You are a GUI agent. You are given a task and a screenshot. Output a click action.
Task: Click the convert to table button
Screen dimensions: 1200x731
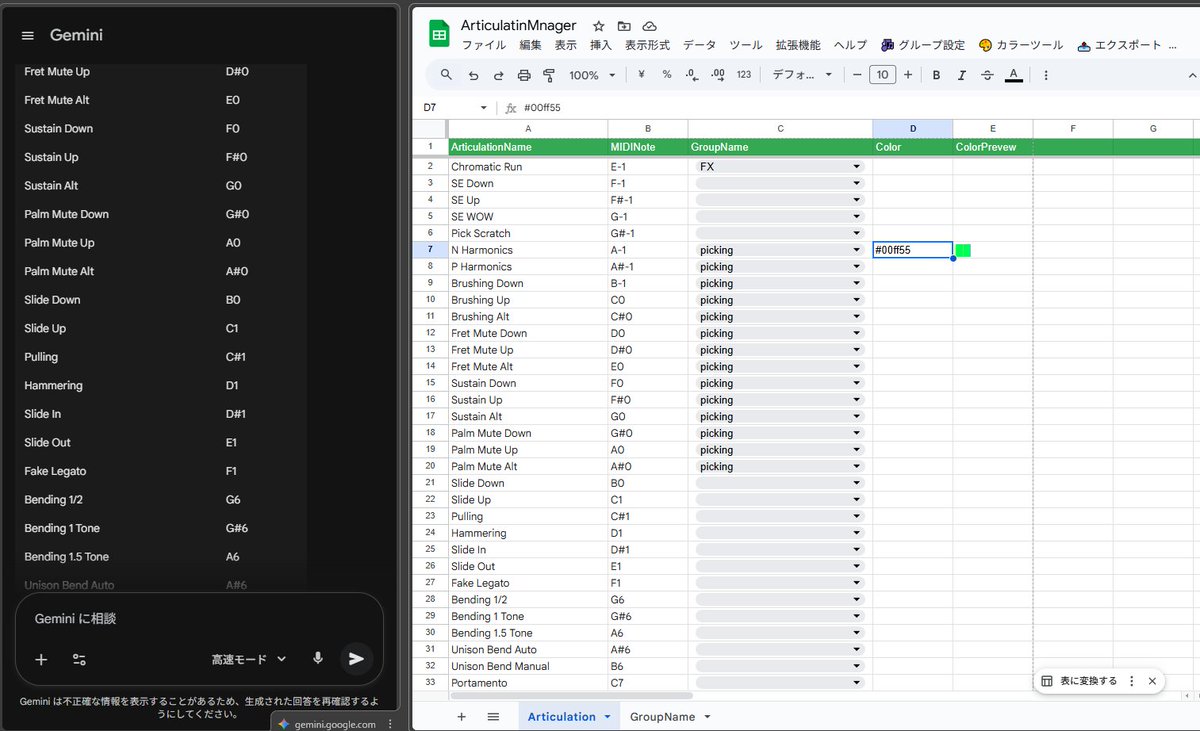(1080, 681)
